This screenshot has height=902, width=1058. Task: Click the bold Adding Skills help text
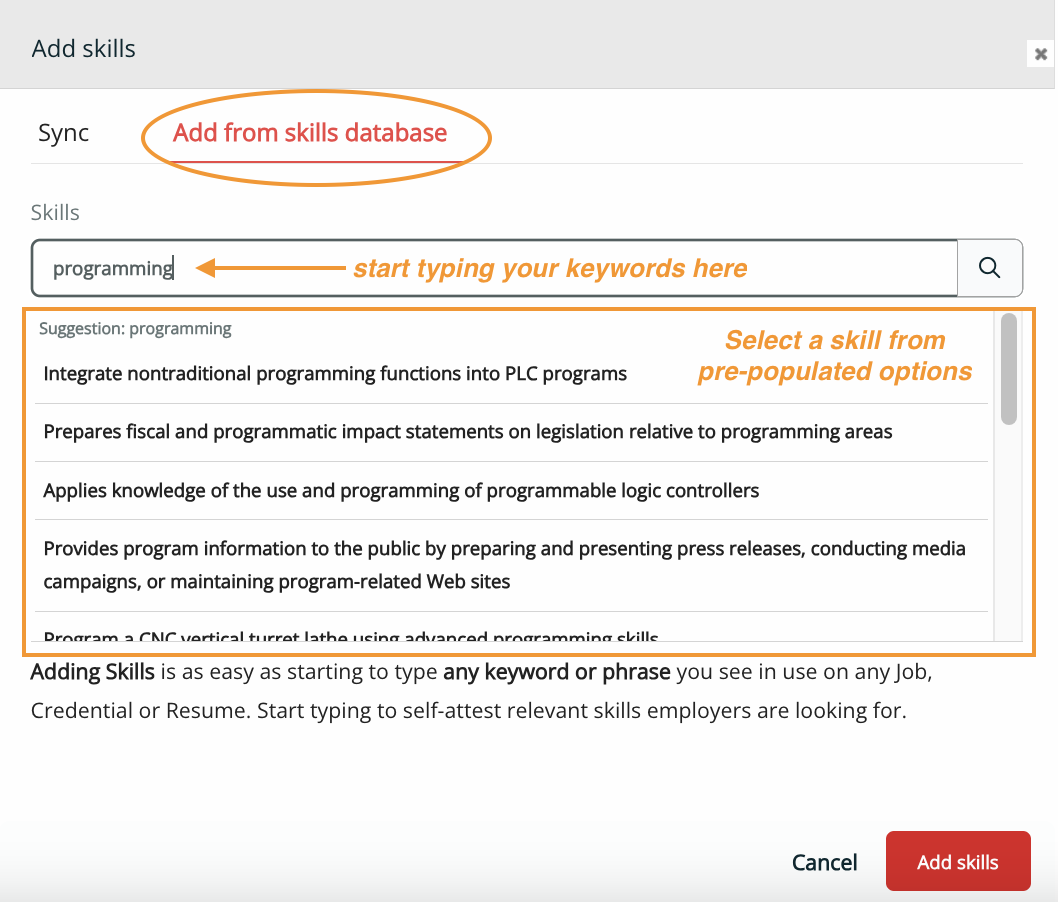point(92,671)
